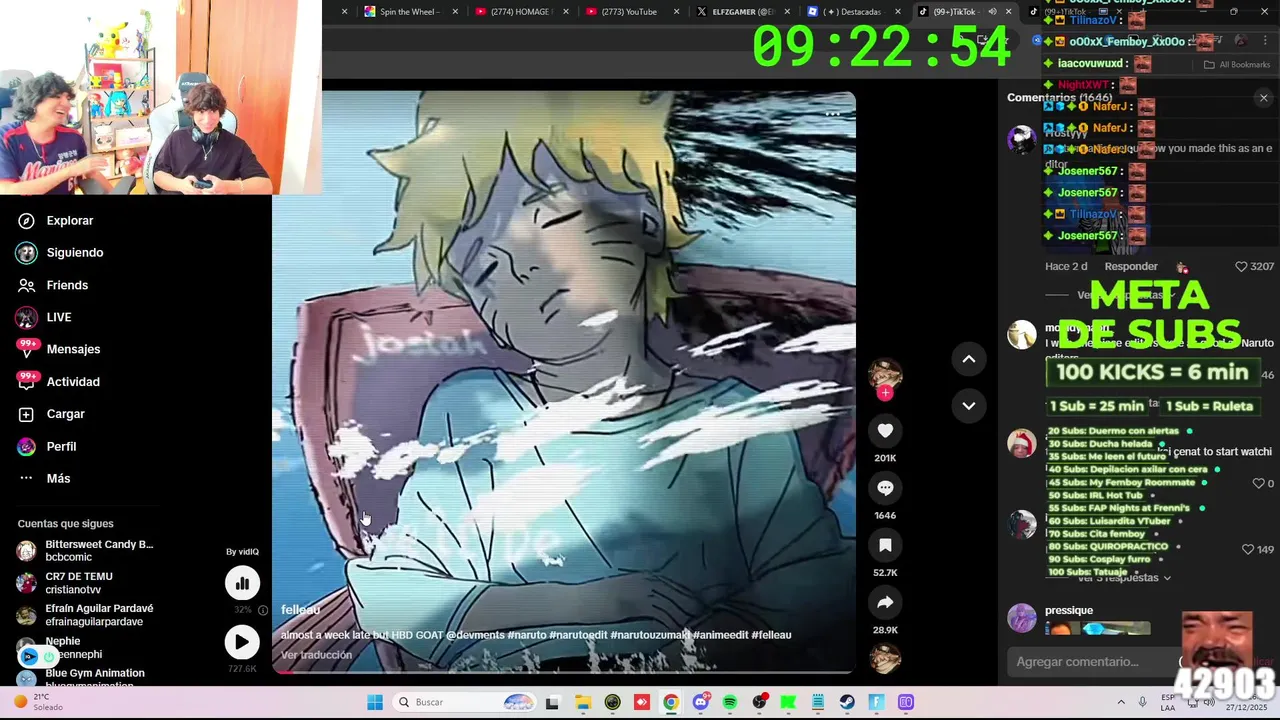
Task: Open Spotify from taskbar
Action: point(730,702)
